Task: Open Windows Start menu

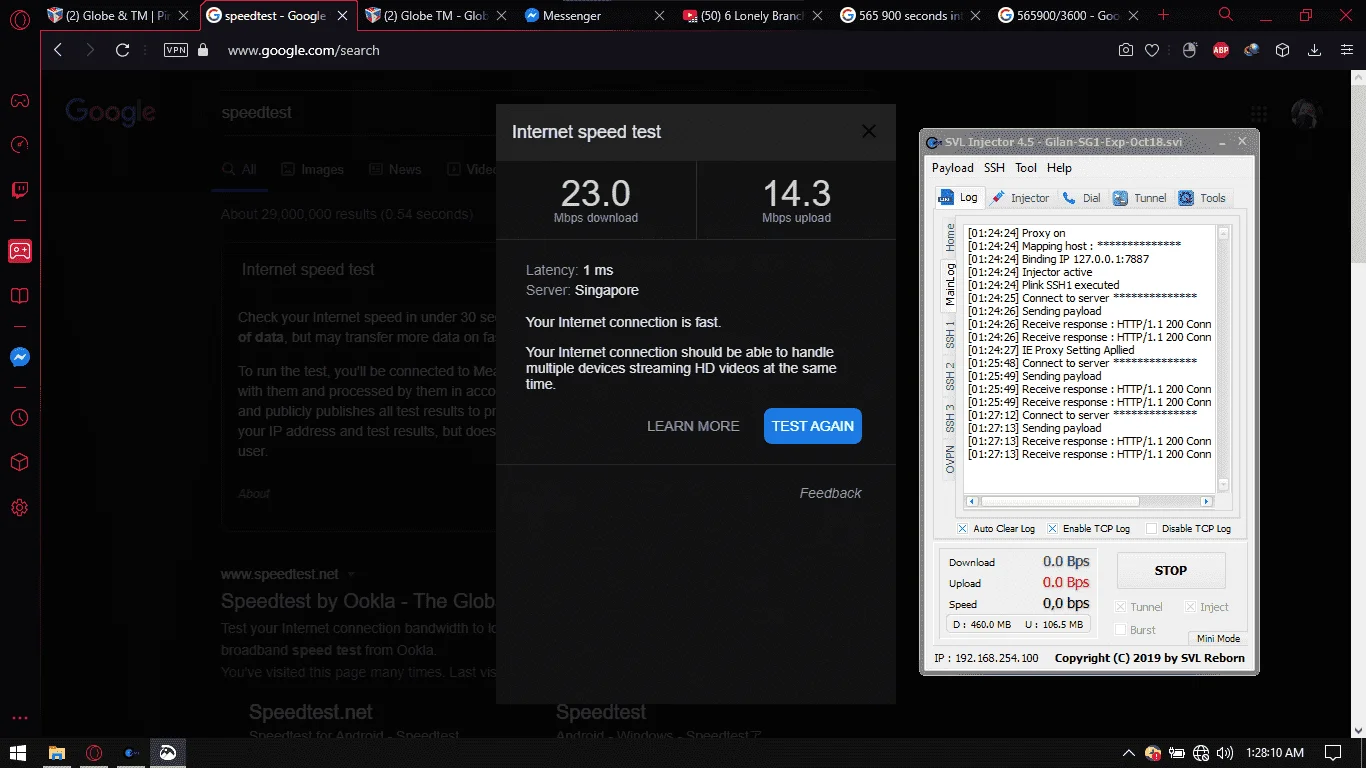Action: point(19,752)
